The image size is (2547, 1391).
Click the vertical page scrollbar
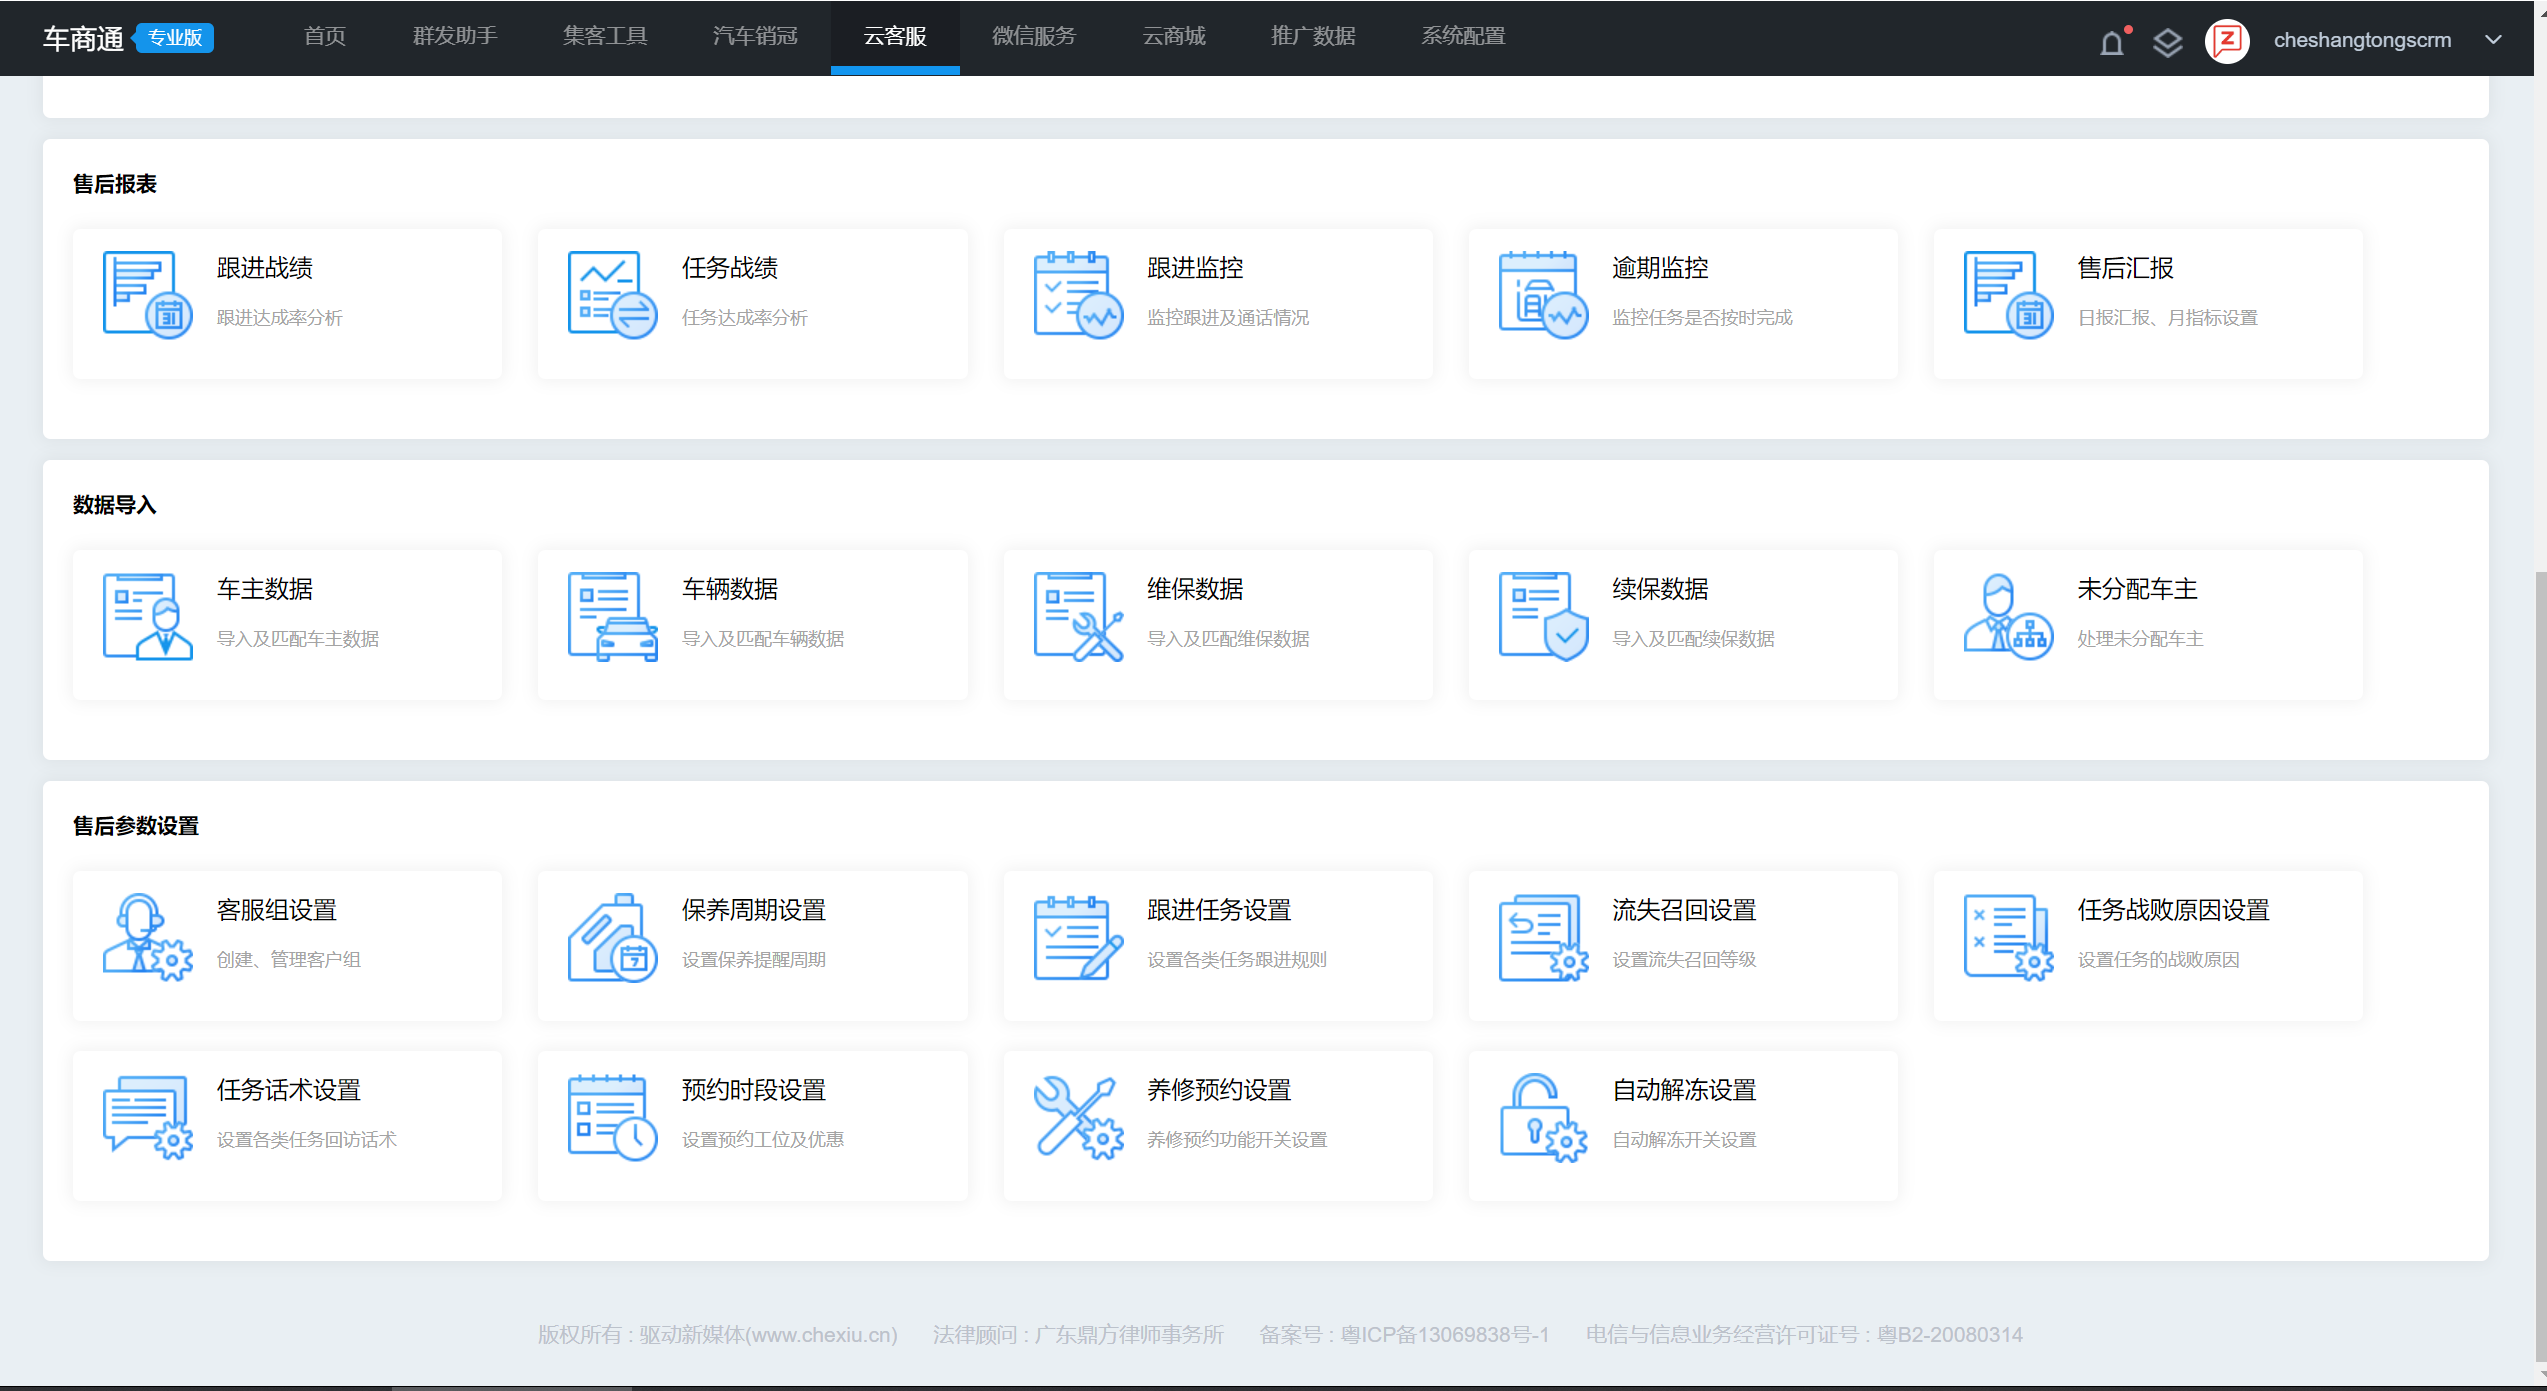(2539, 960)
